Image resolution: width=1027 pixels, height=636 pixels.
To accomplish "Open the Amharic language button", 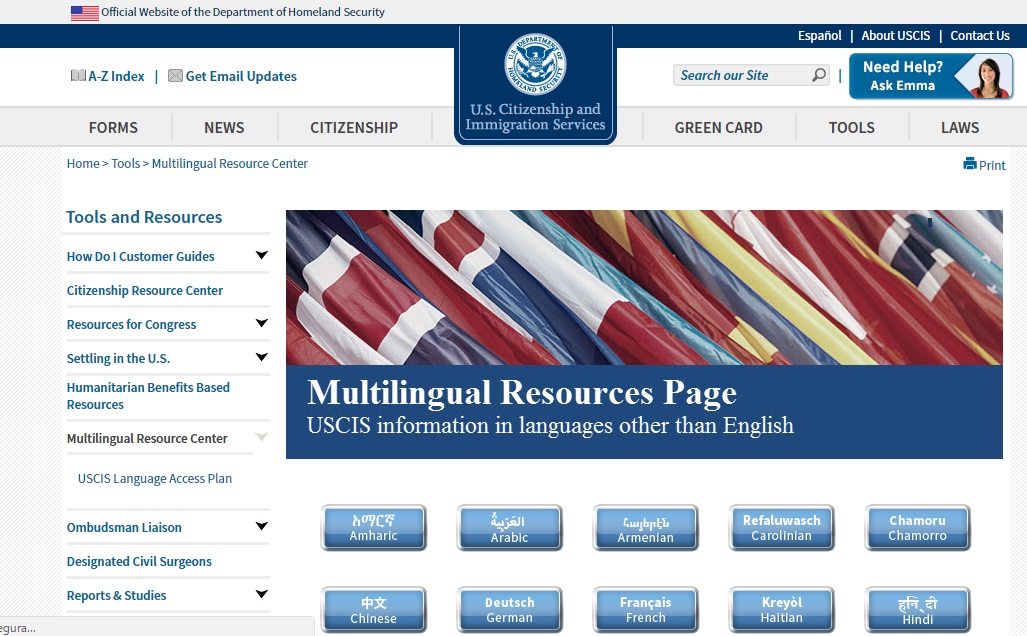I will [x=373, y=528].
